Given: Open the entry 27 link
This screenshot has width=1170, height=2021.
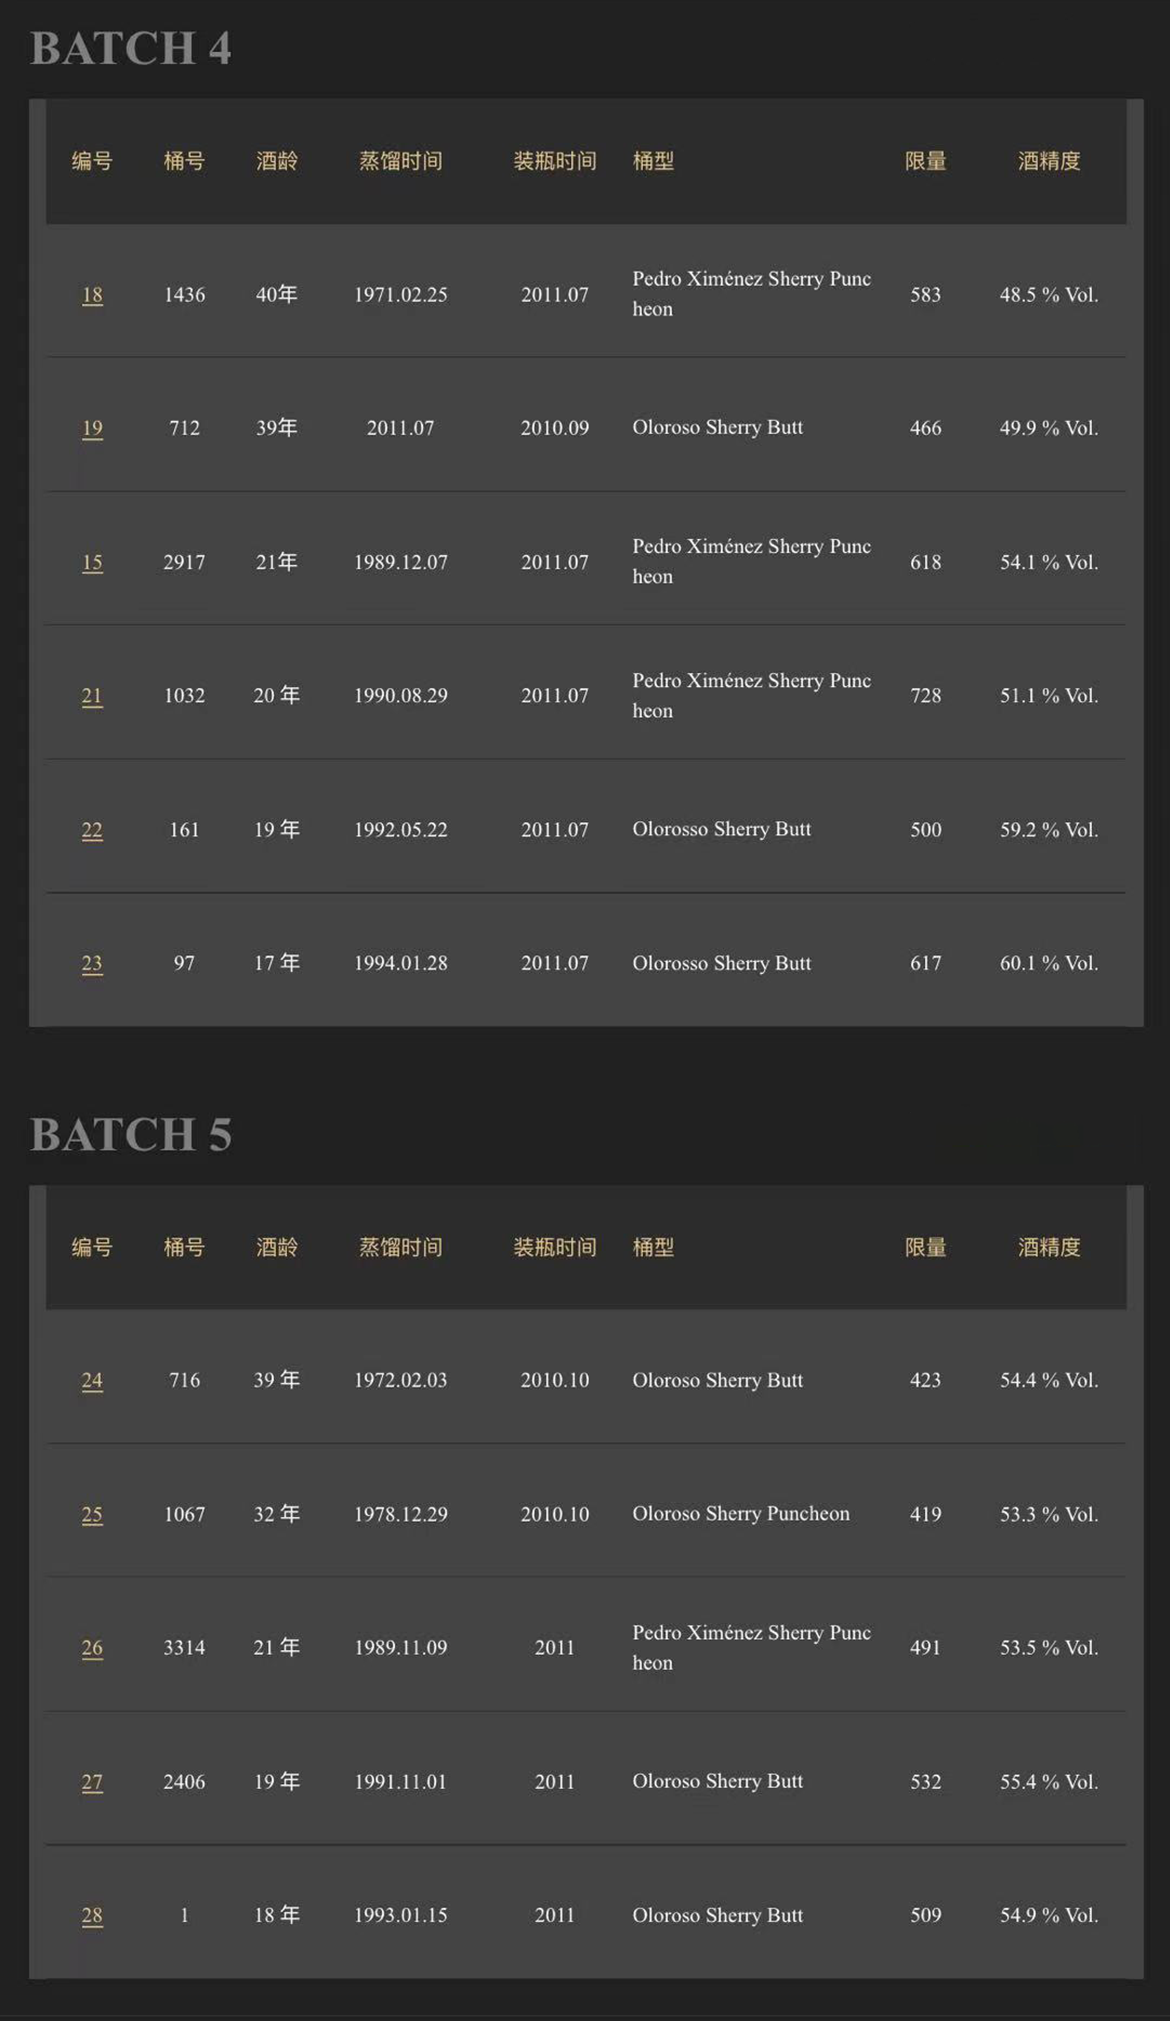Looking at the screenshot, I should (x=92, y=1781).
